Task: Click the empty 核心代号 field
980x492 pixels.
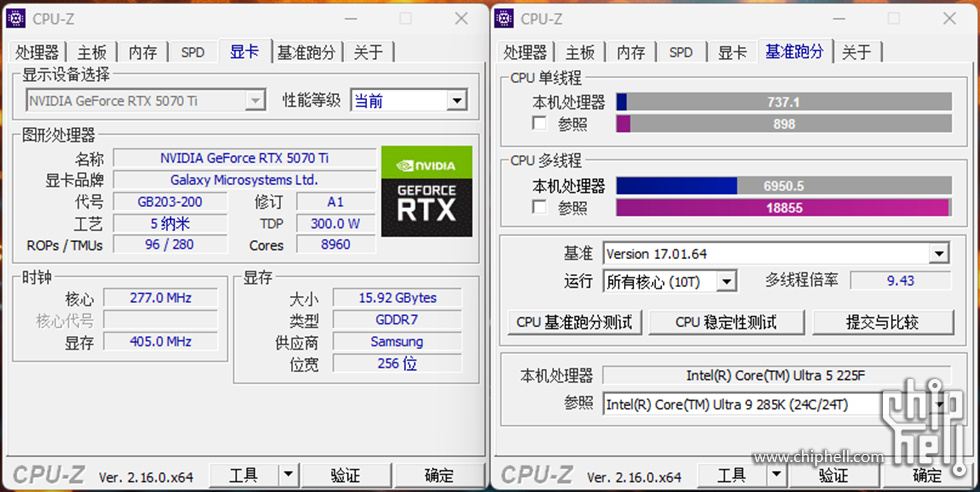Action: [x=161, y=320]
